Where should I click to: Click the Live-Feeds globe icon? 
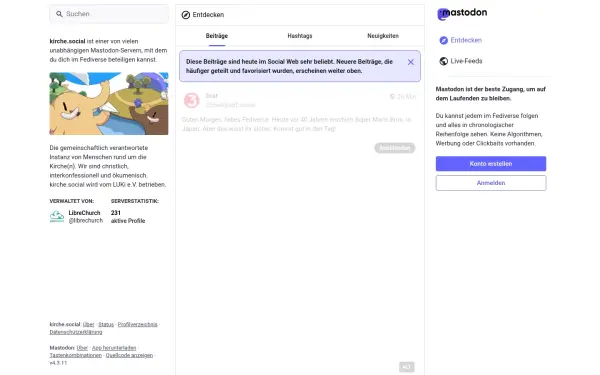coord(443,61)
